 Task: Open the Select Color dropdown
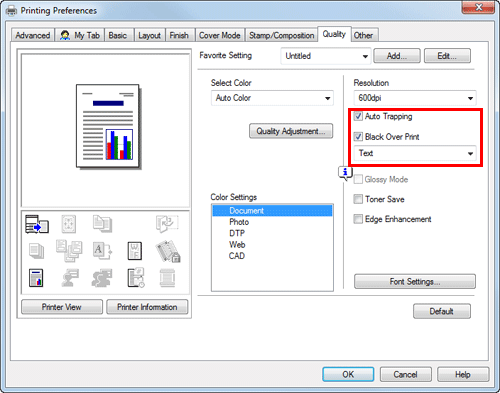pyautogui.click(x=272, y=98)
